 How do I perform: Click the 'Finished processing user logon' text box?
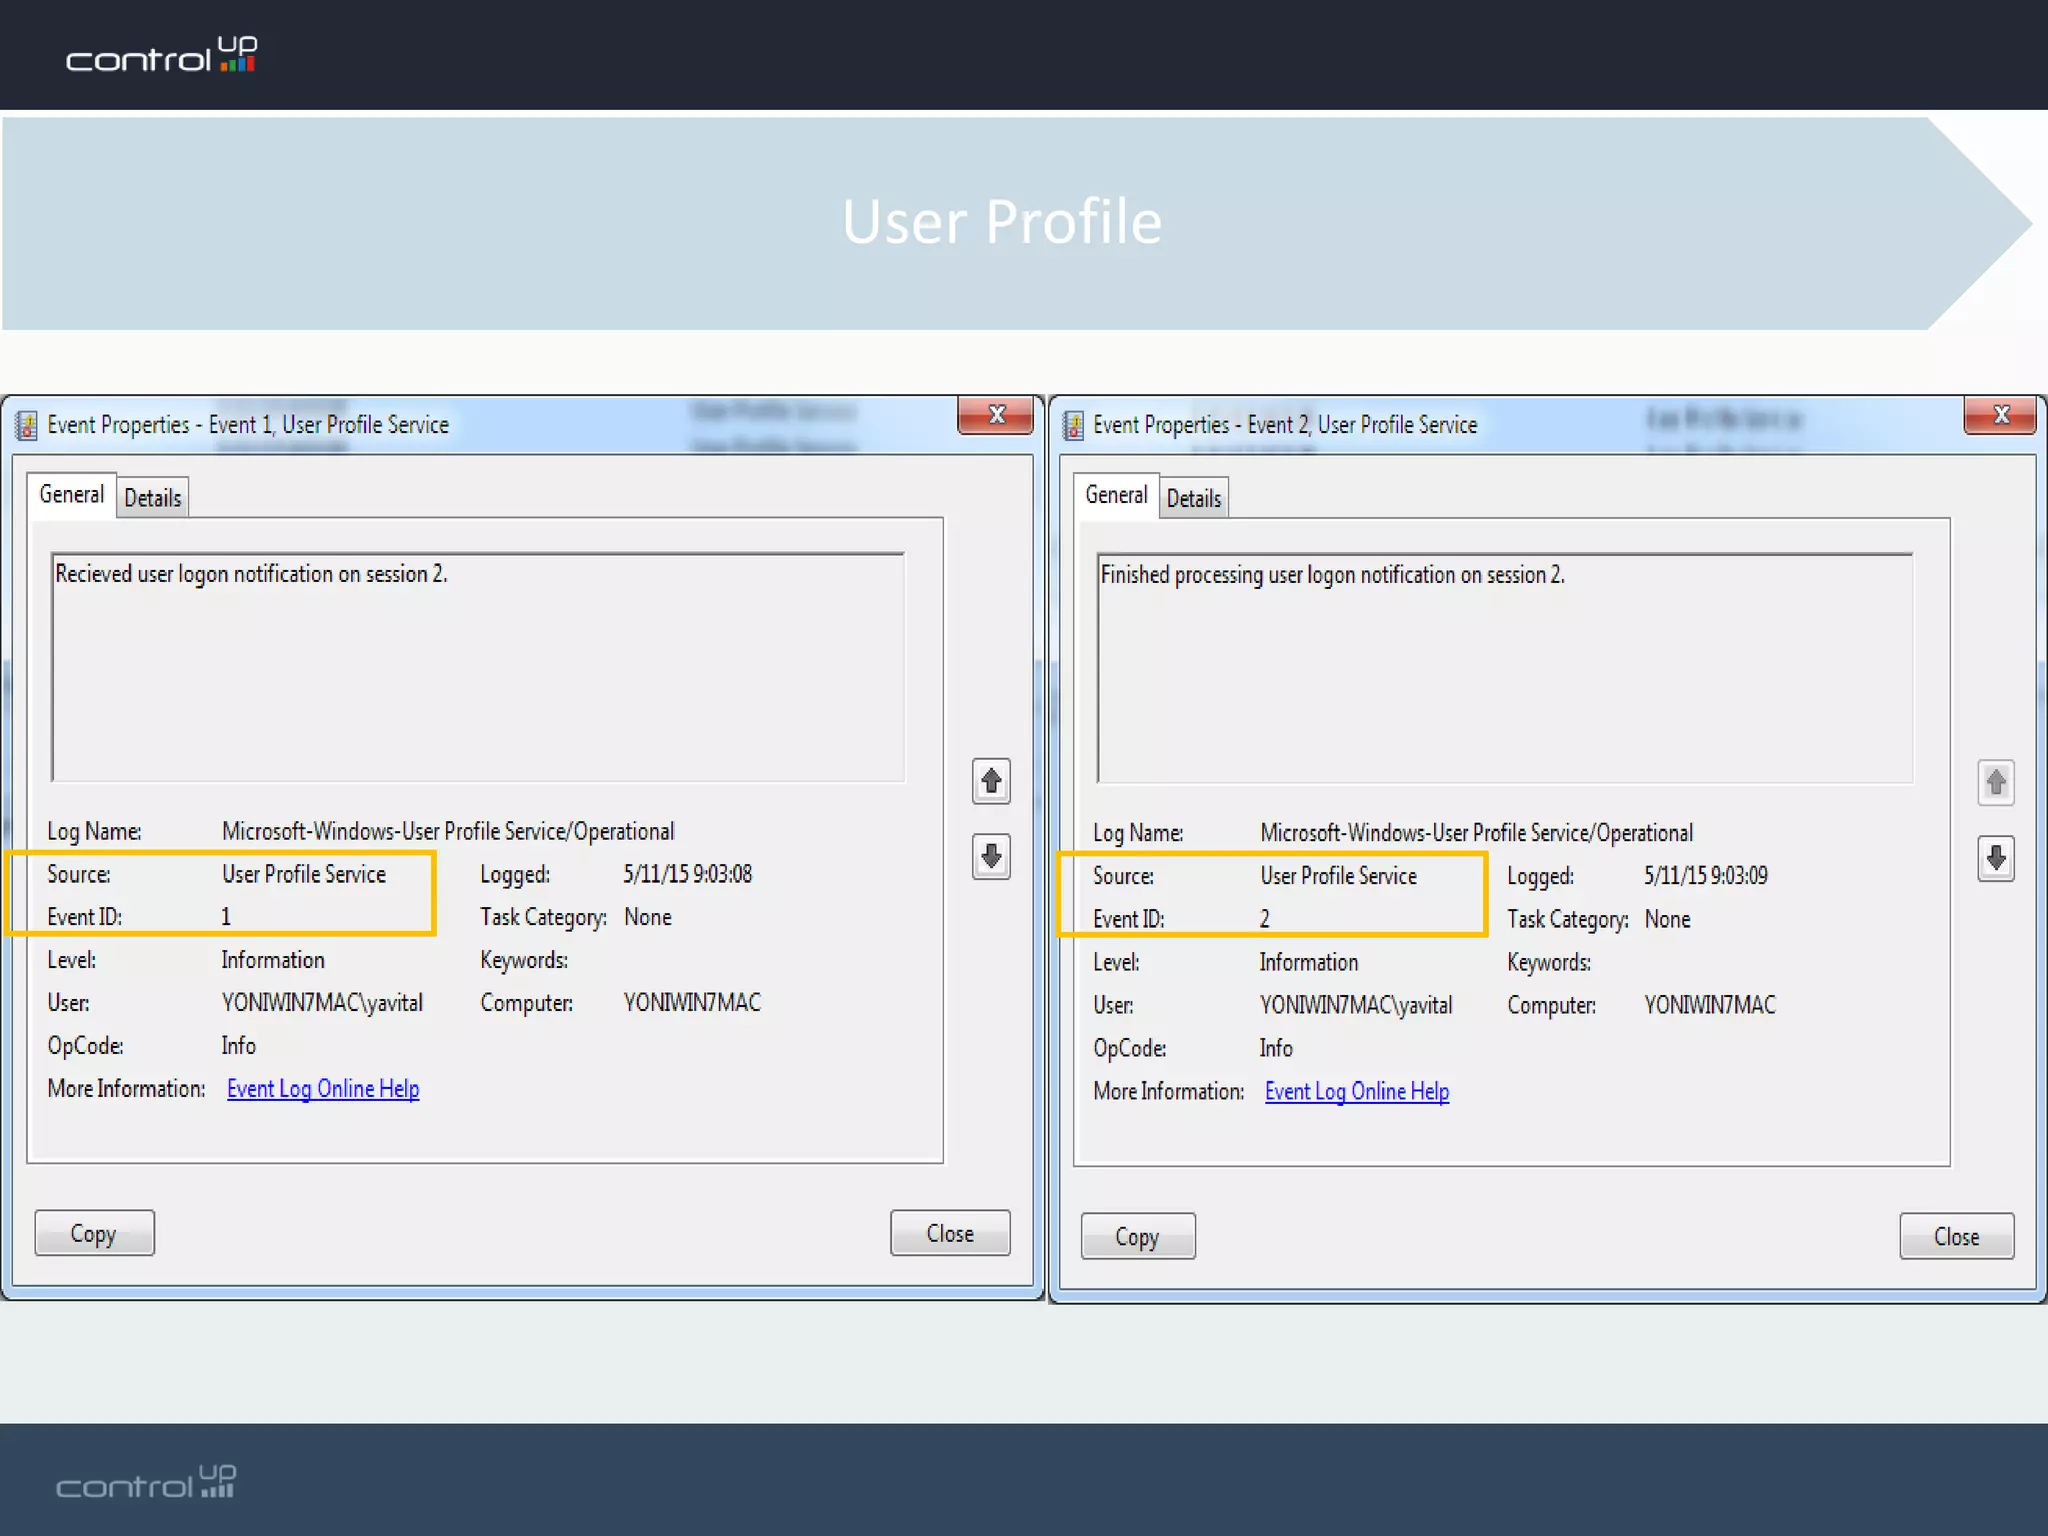pos(1503,668)
